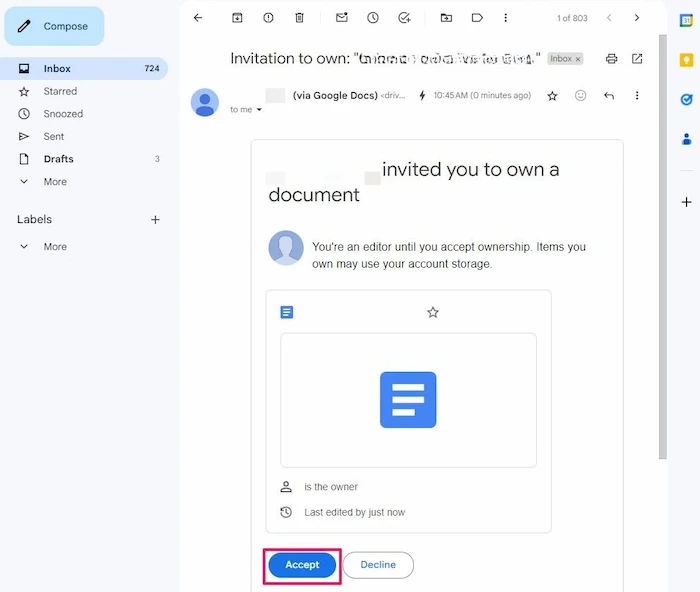Click 'Last edited by just now' text
The height and width of the screenshot is (592, 700).
click(354, 512)
